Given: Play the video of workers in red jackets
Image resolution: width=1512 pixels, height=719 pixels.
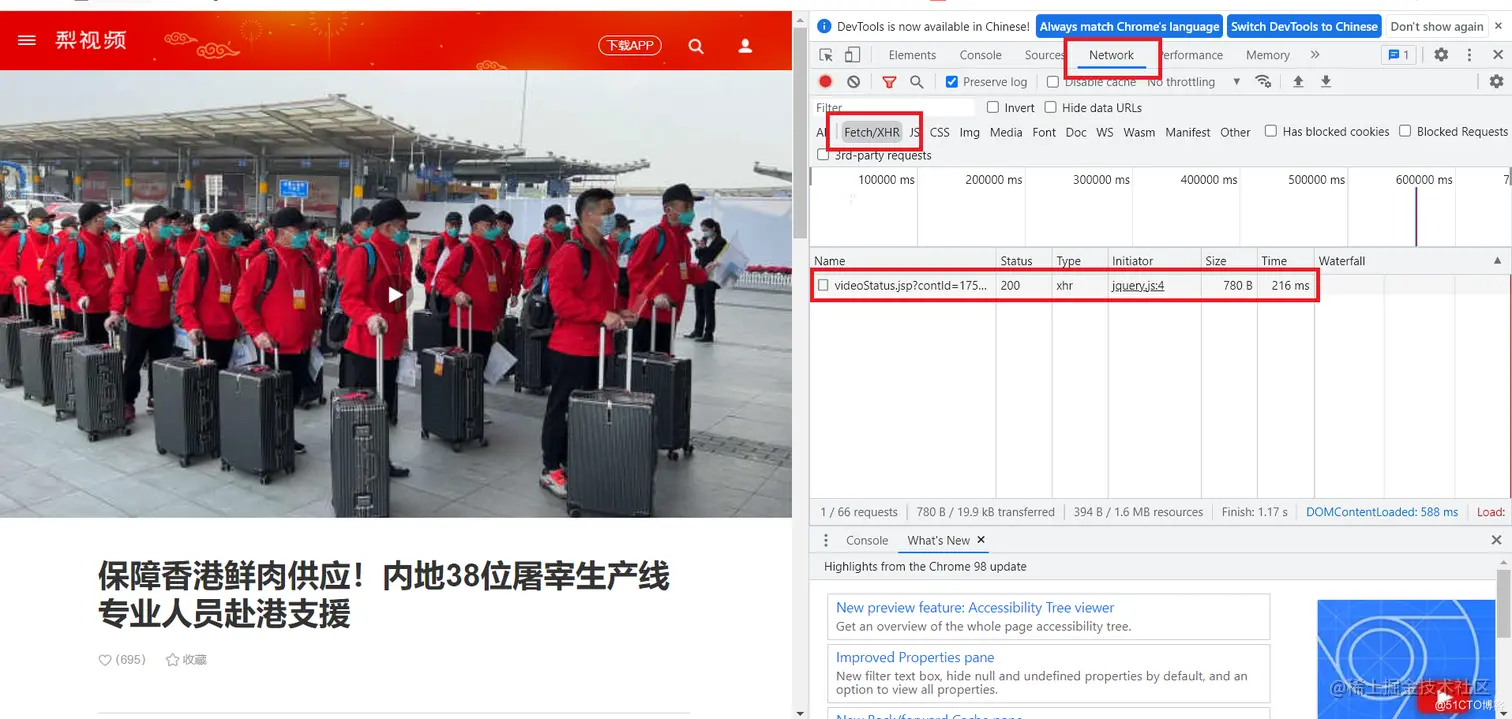Looking at the screenshot, I should (x=396, y=294).
